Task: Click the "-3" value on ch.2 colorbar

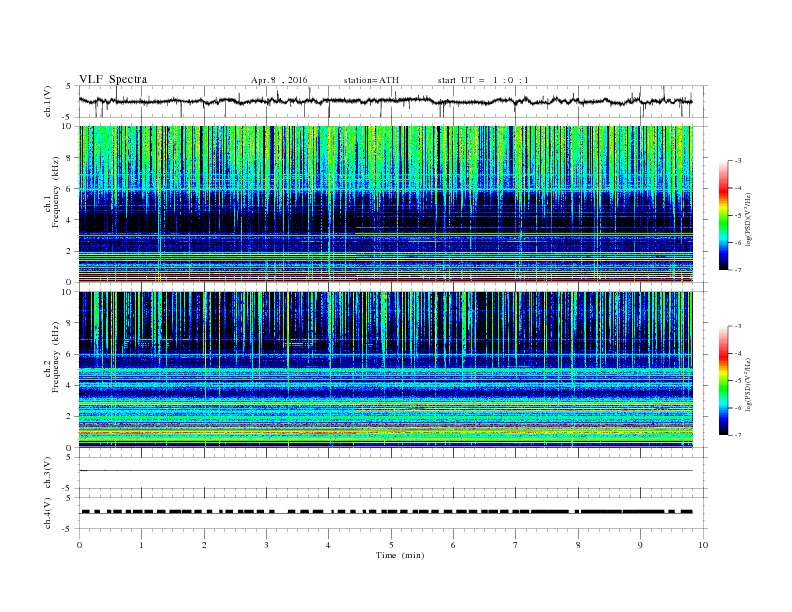Action: (x=738, y=326)
